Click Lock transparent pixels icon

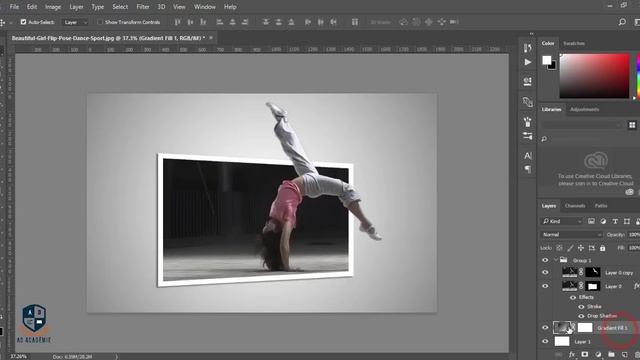(559, 248)
